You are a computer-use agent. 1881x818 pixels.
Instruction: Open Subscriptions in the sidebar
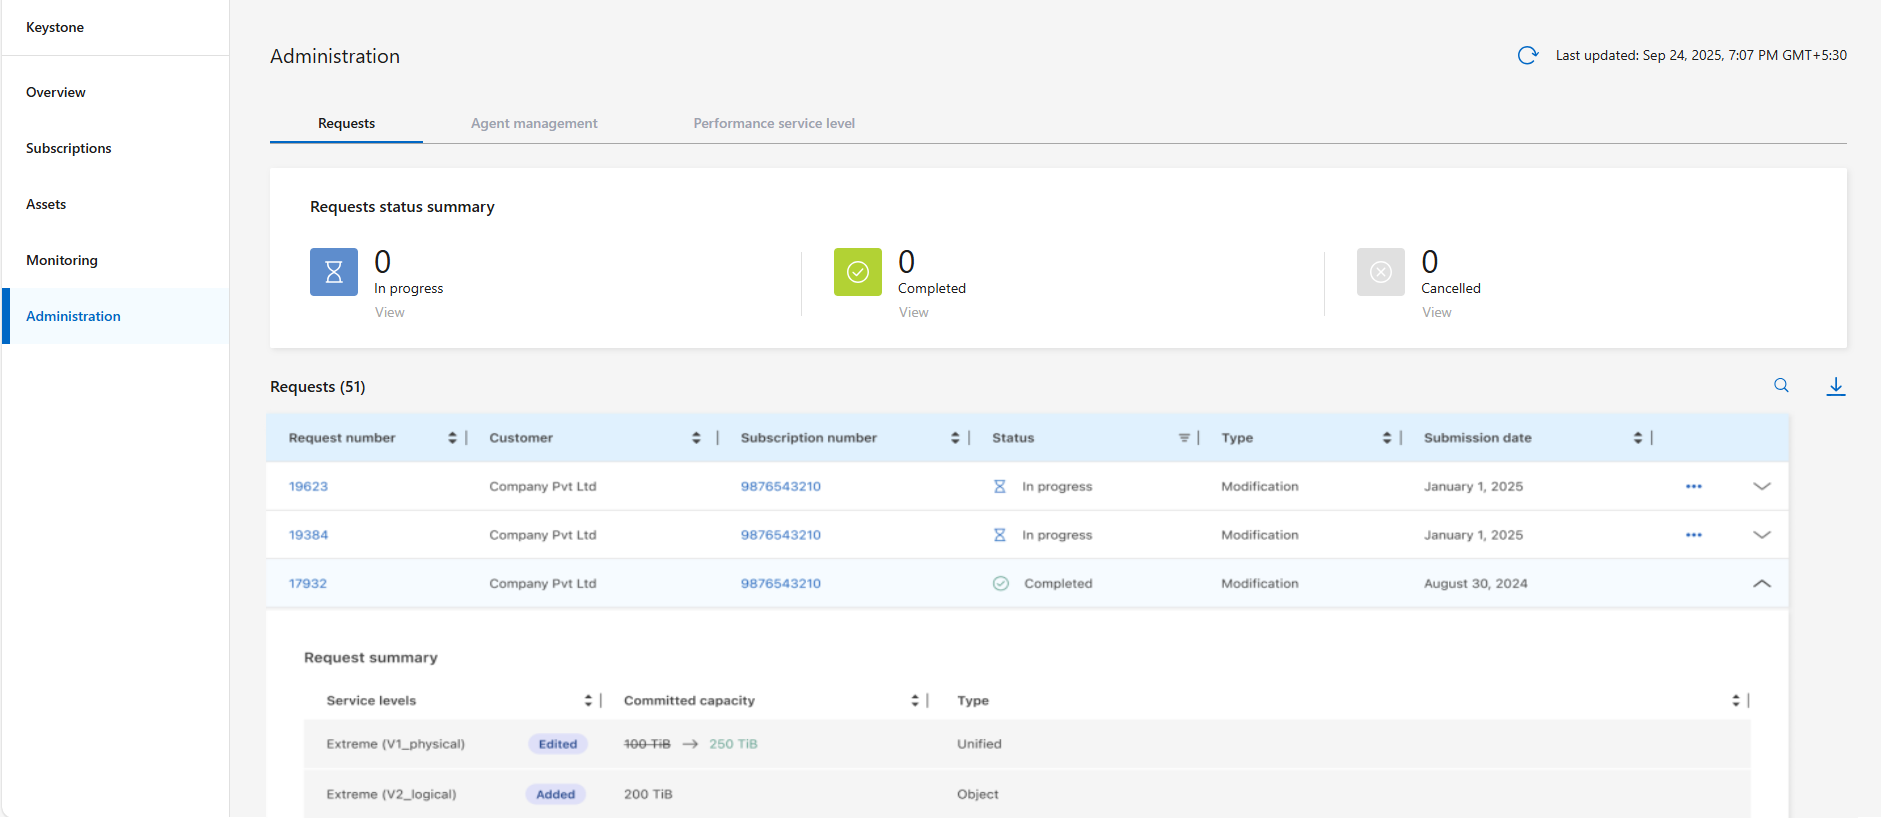click(x=69, y=148)
